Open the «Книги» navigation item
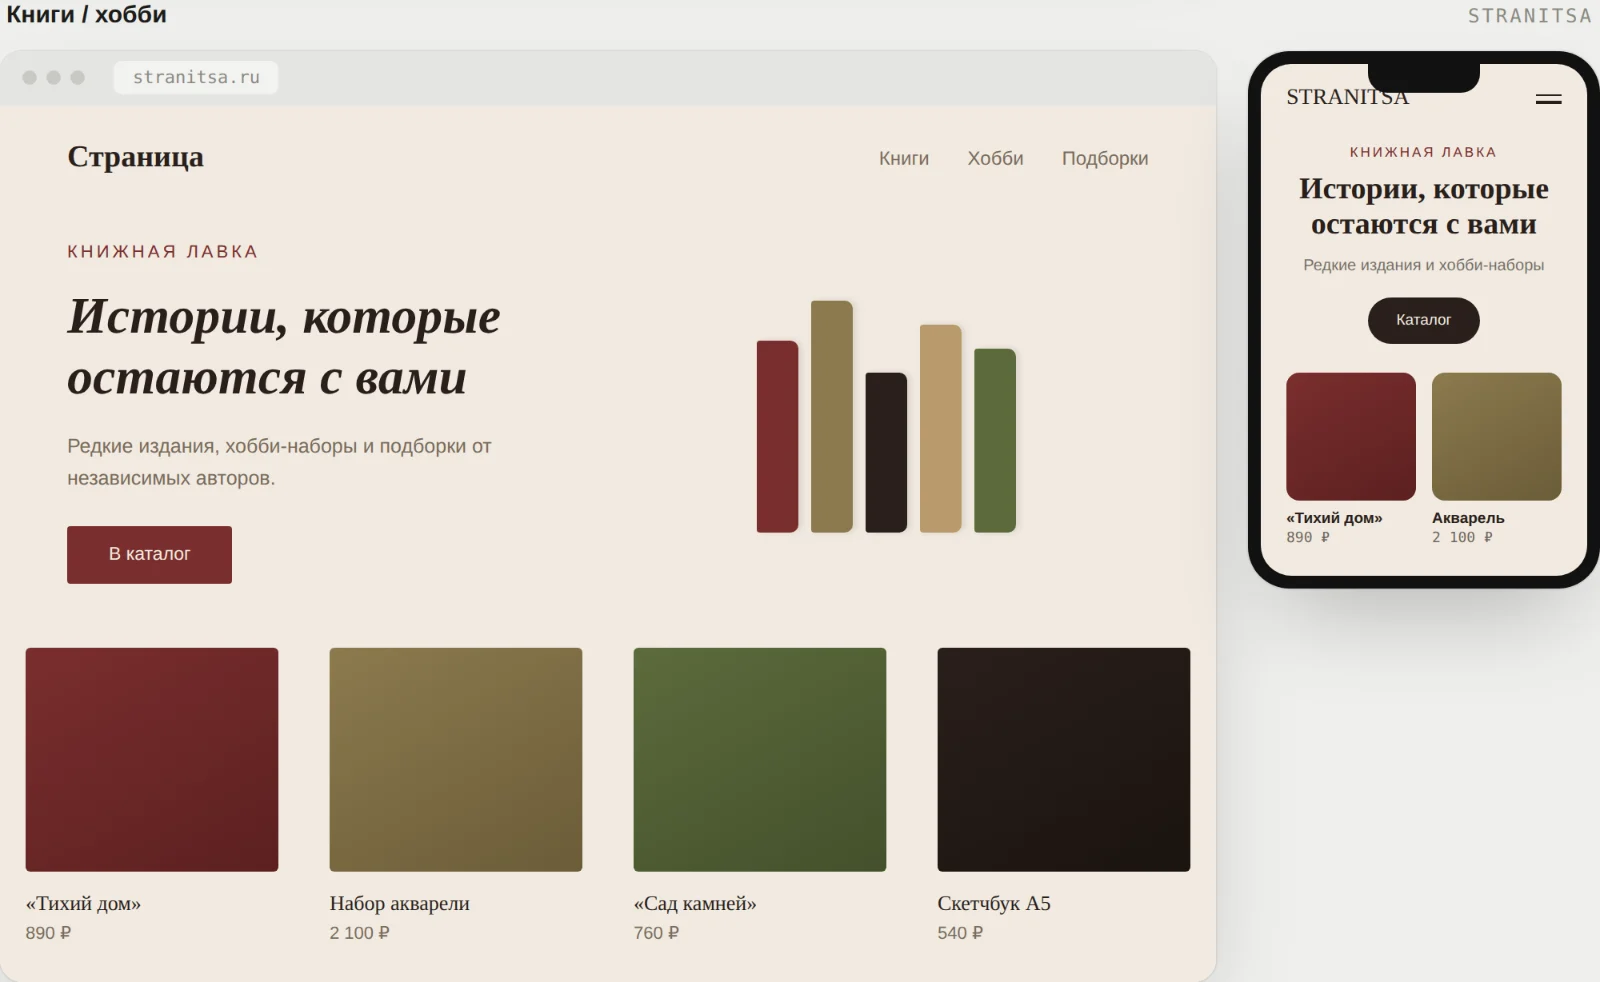This screenshot has width=1600, height=982. (904, 158)
